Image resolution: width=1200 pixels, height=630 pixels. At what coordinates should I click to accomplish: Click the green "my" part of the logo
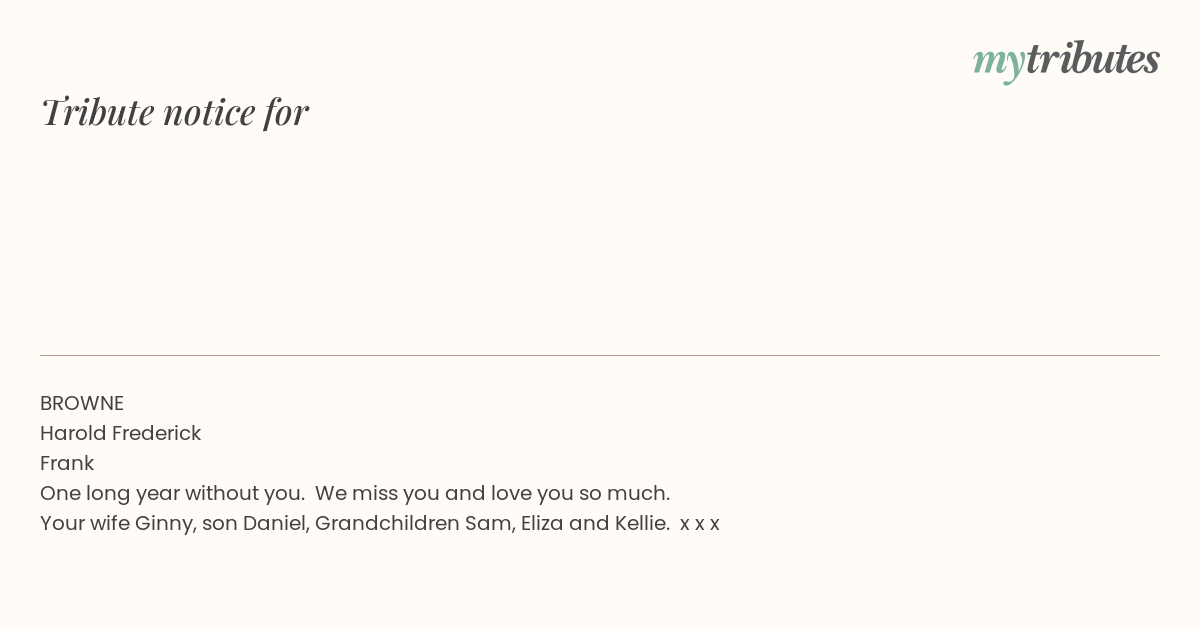[x=999, y=64]
